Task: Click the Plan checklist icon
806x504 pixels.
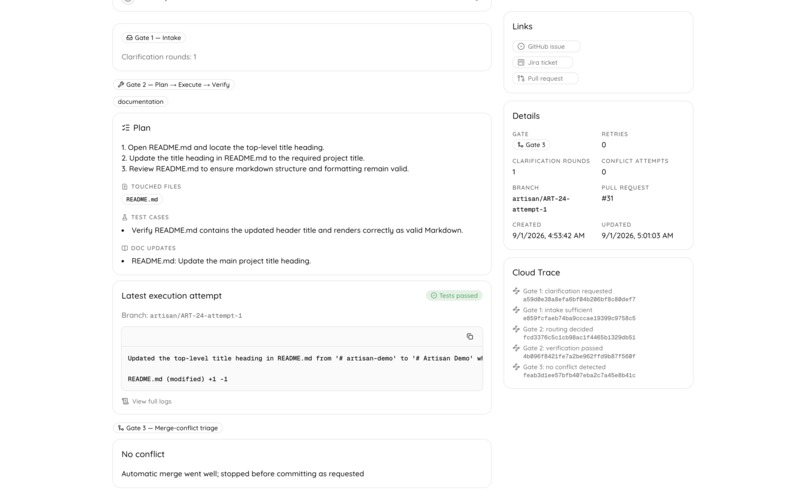Action: [x=125, y=128]
